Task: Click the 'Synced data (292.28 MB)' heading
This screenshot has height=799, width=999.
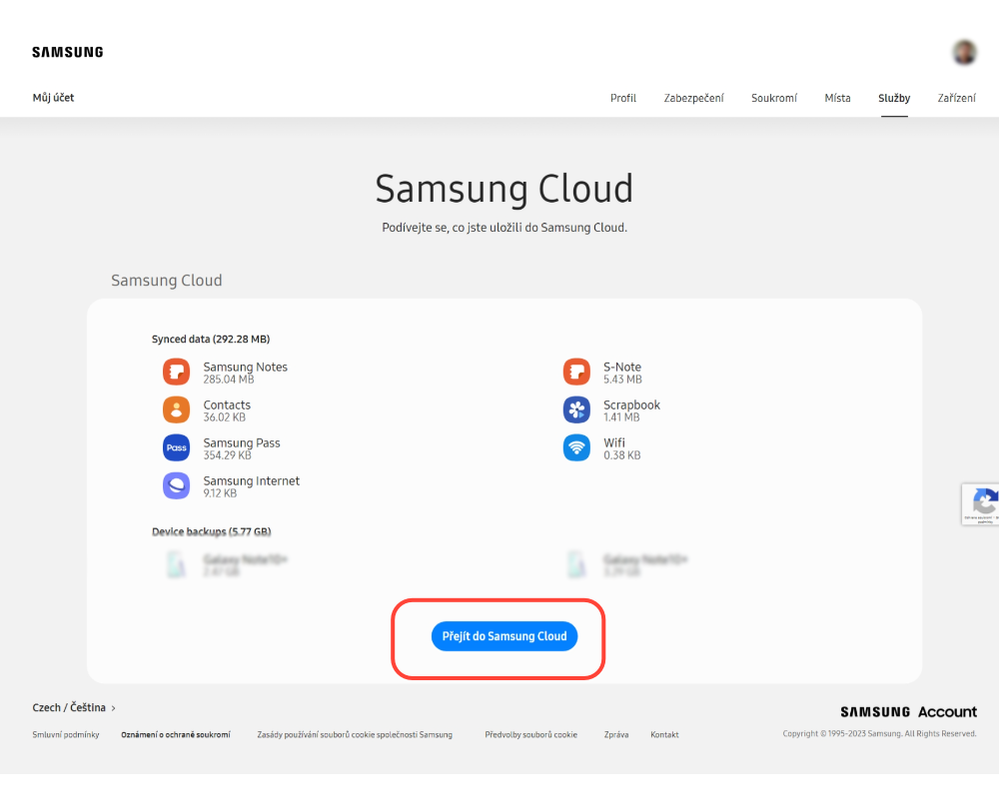Action: point(211,339)
